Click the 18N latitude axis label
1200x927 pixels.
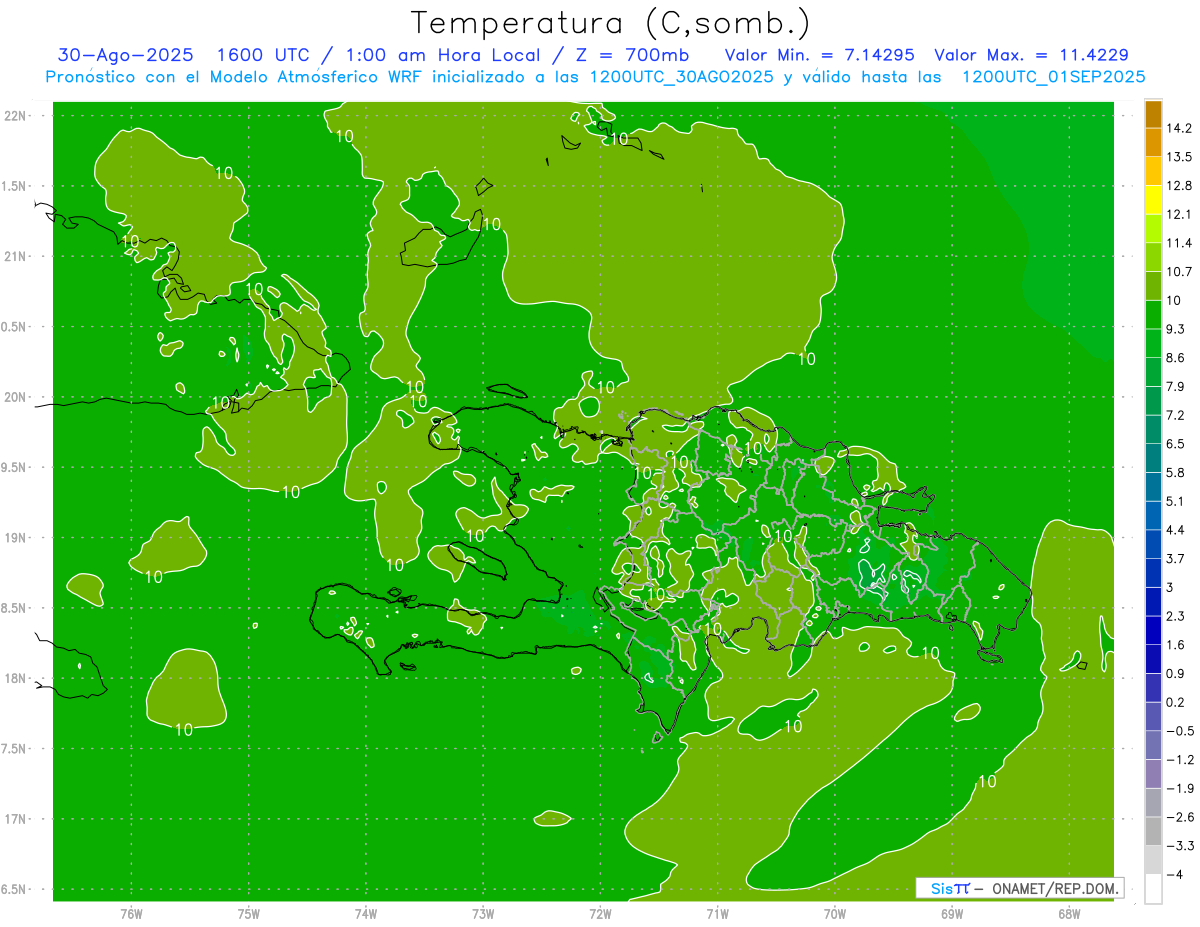pyautogui.click(x=14, y=678)
